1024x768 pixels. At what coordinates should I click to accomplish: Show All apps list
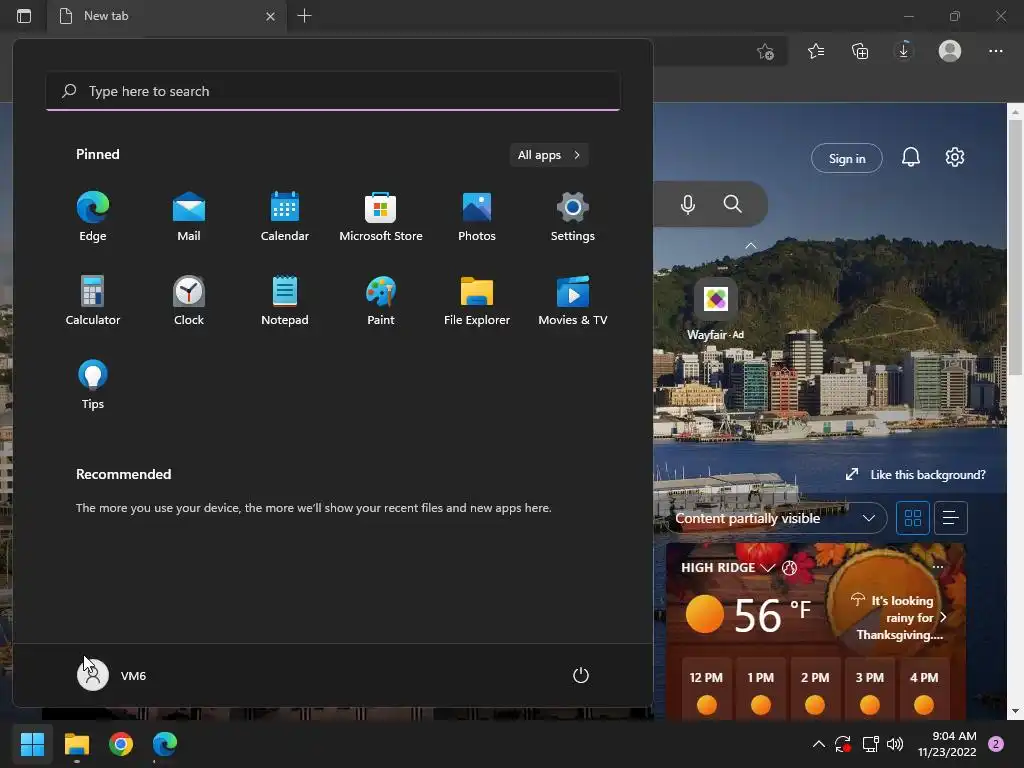click(549, 155)
